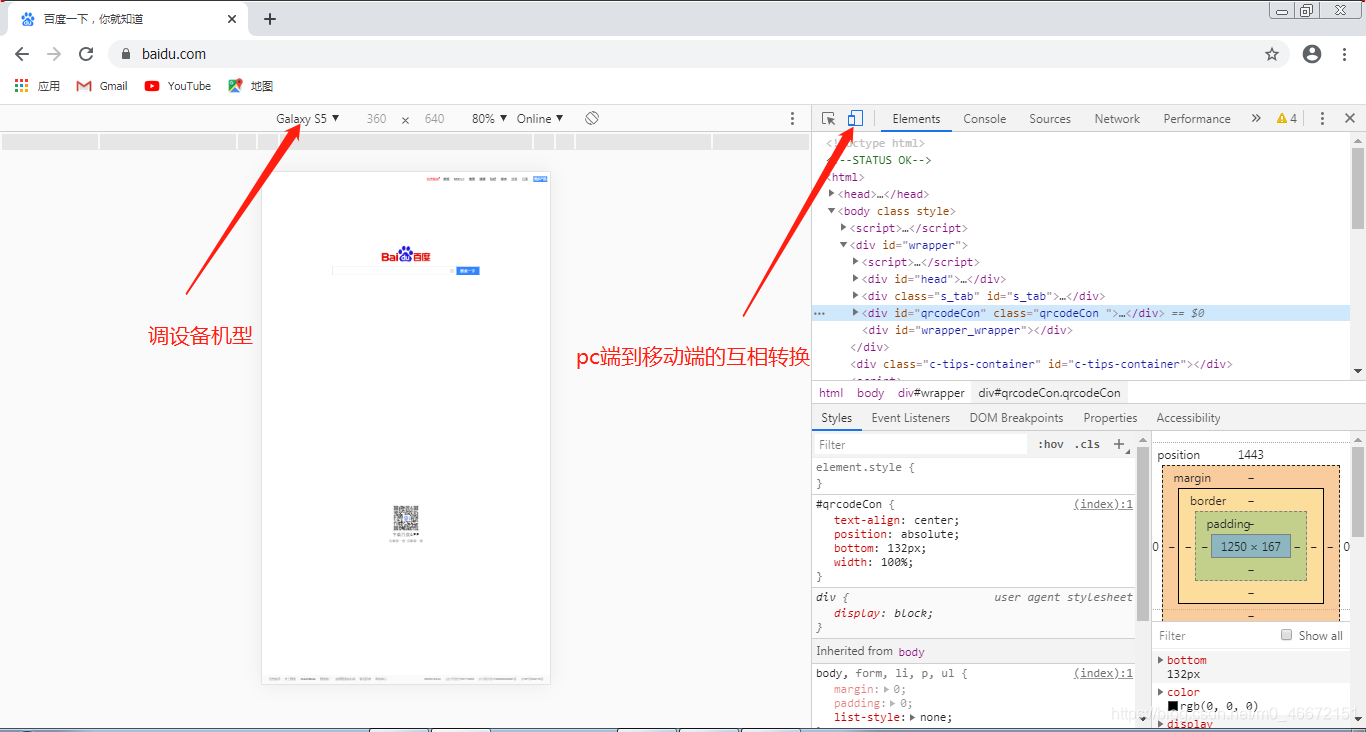Open Gmail bookmark
1366x732 pixels.
102,86
